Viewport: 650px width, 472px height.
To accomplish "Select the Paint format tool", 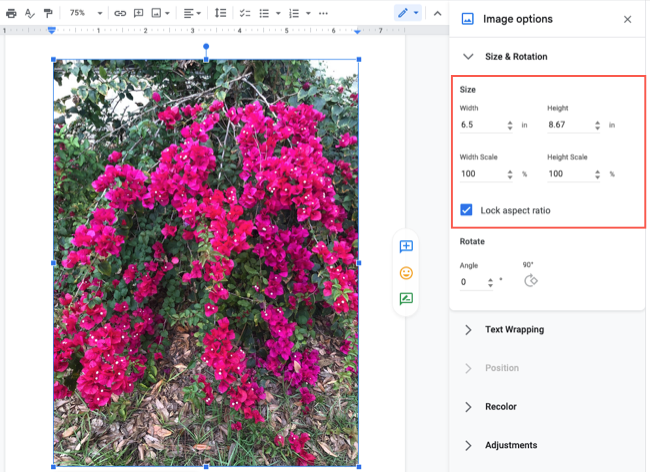I will pyautogui.click(x=47, y=13).
